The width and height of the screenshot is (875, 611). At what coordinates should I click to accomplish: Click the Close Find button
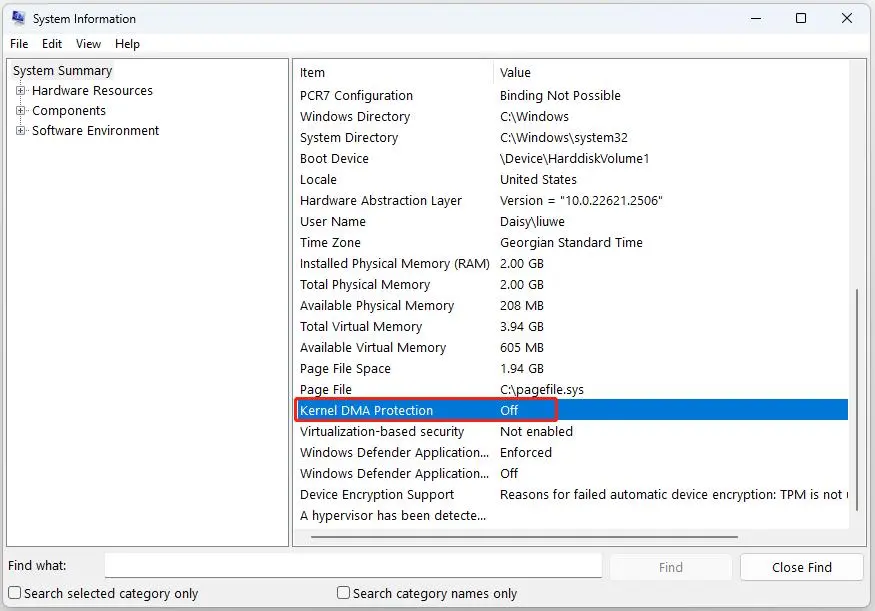click(801, 567)
